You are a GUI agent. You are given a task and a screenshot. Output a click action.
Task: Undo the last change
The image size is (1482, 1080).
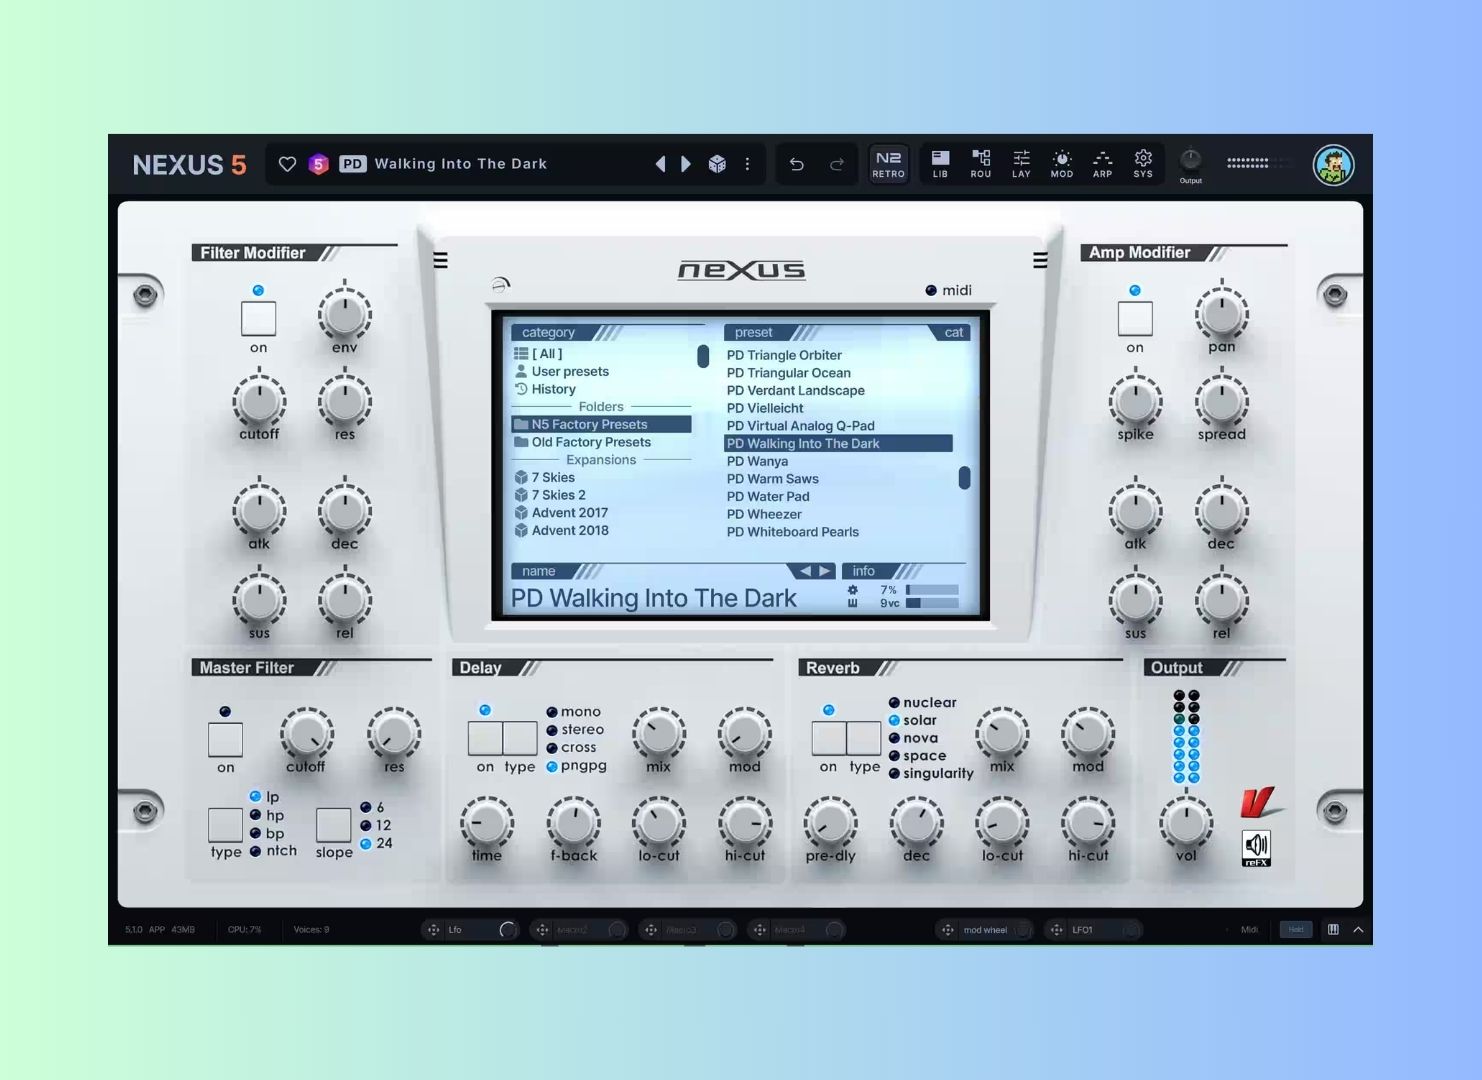tap(797, 164)
